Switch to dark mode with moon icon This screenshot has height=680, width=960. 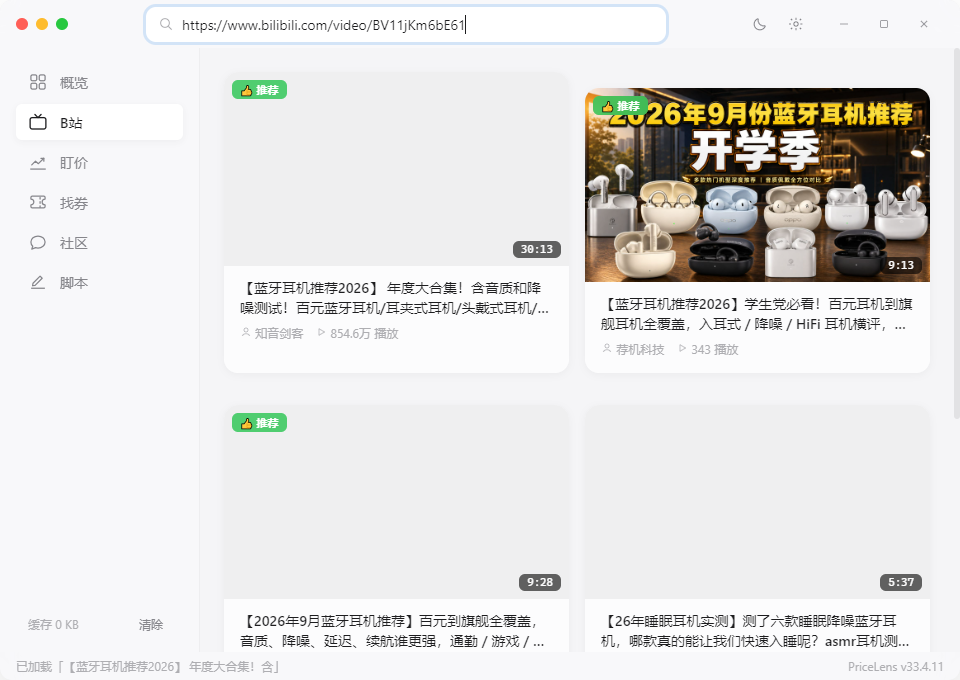tap(759, 24)
